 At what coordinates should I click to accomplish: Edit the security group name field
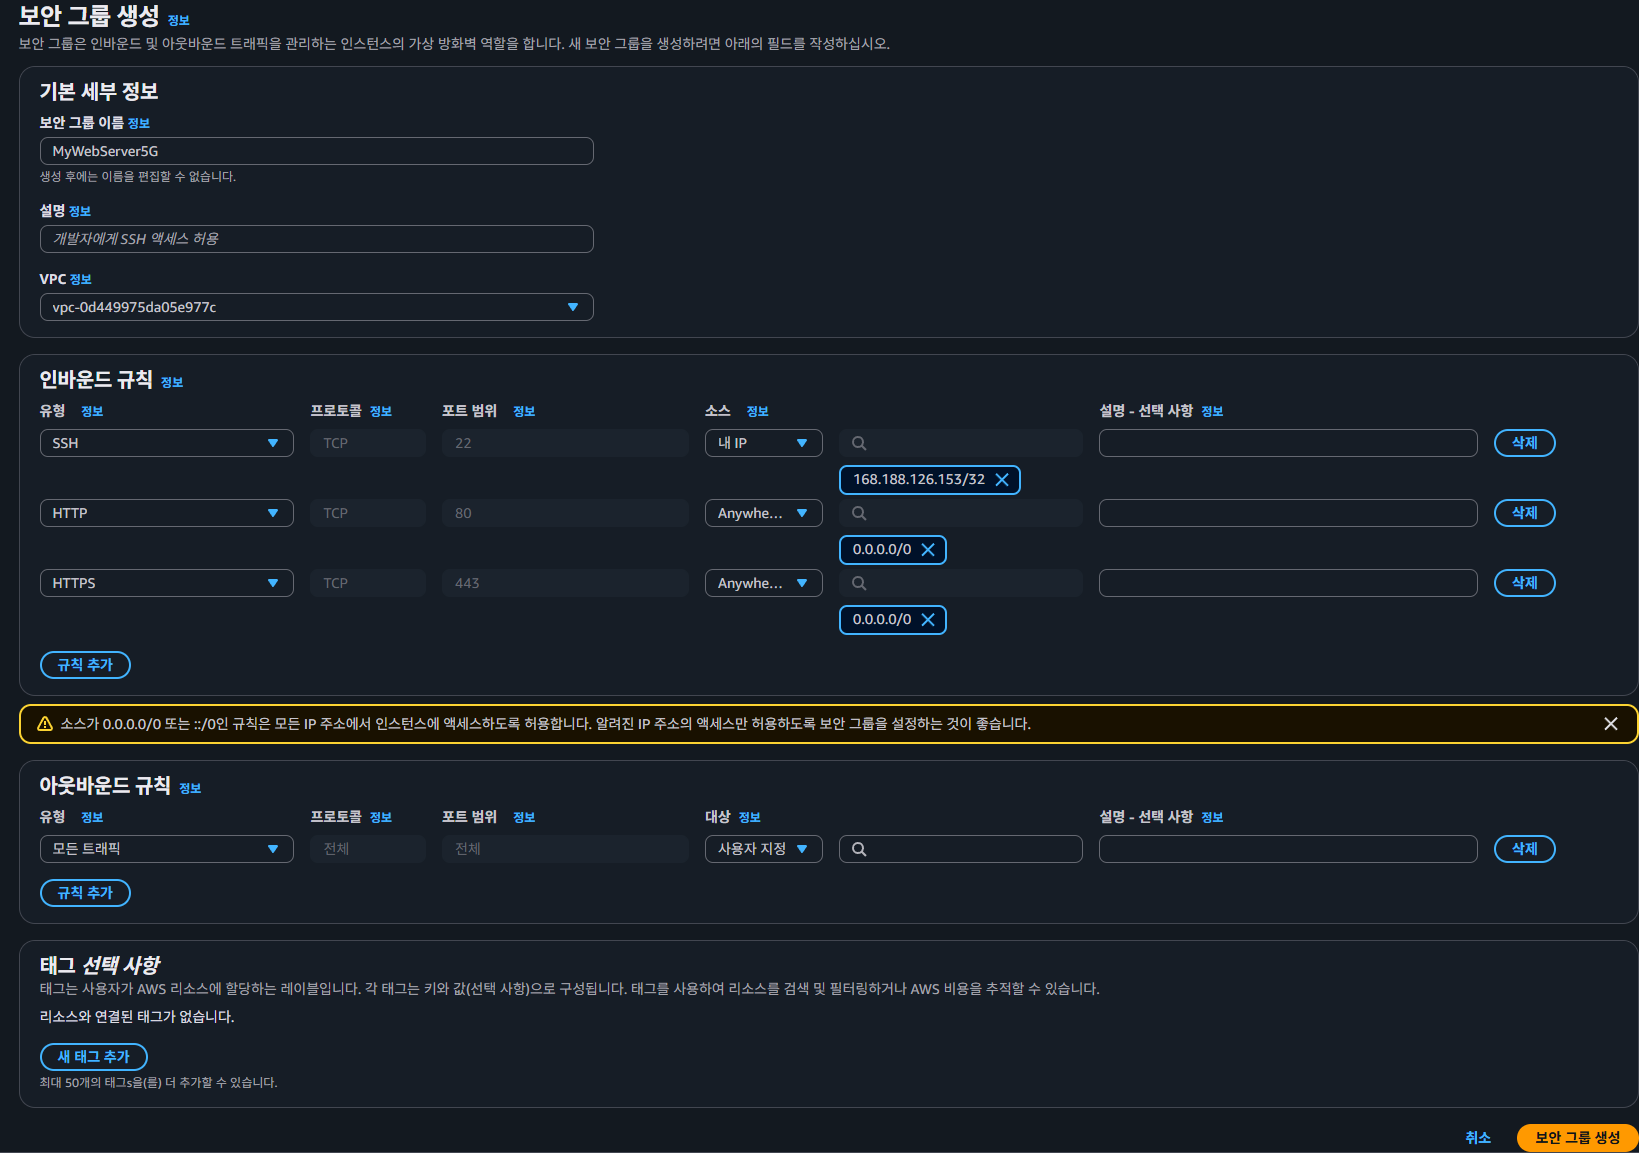[x=317, y=151]
